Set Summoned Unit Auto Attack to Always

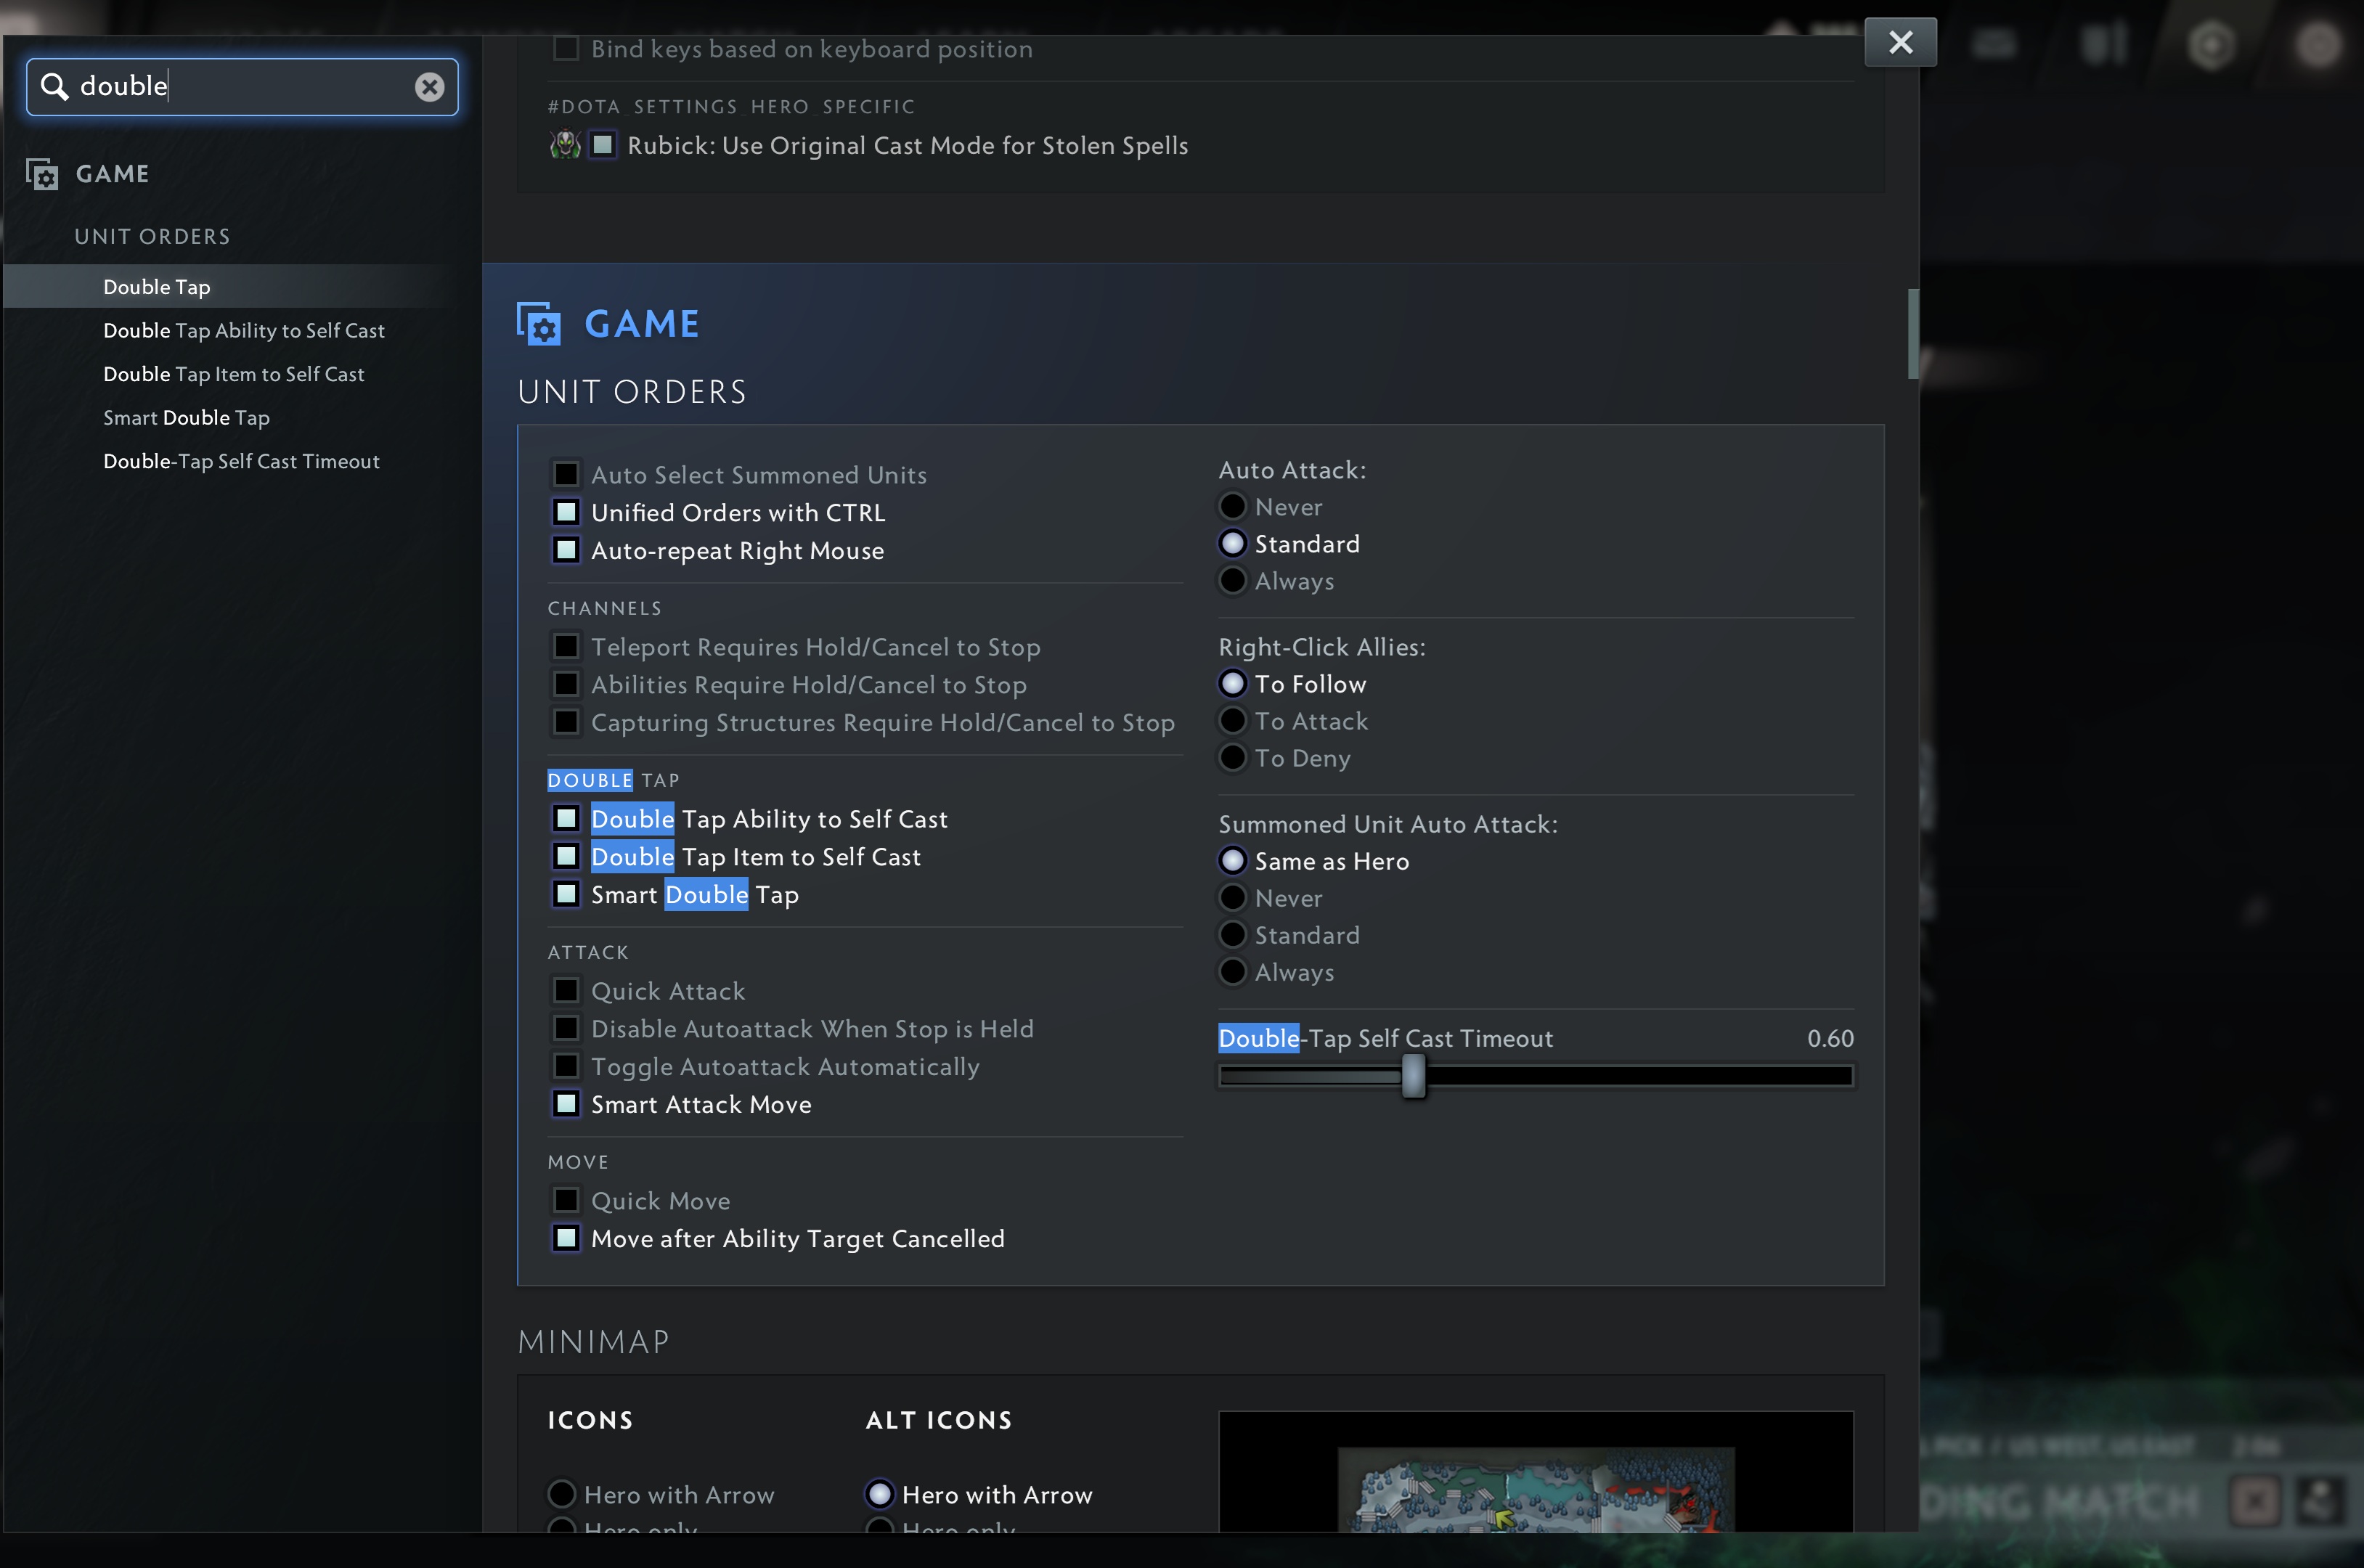[1233, 972]
